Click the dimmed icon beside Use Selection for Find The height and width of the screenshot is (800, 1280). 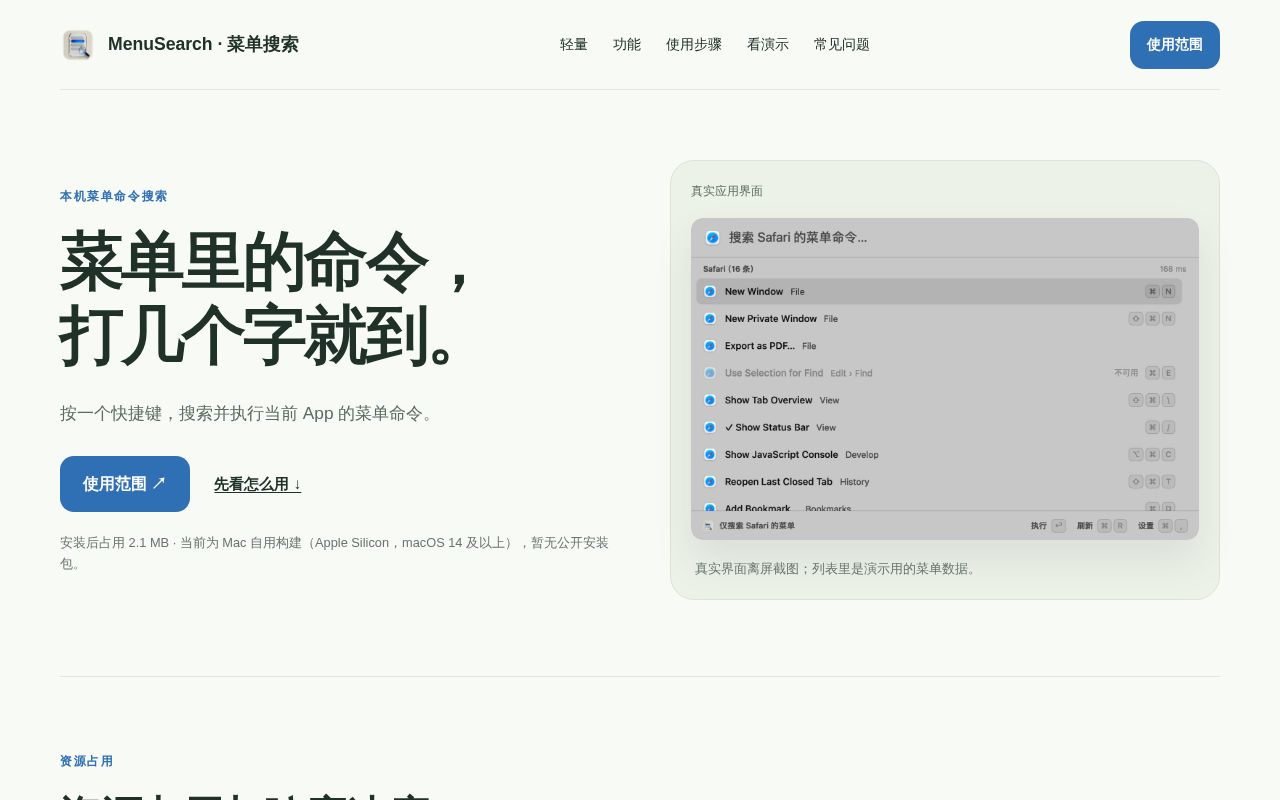(x=710, y=373)
